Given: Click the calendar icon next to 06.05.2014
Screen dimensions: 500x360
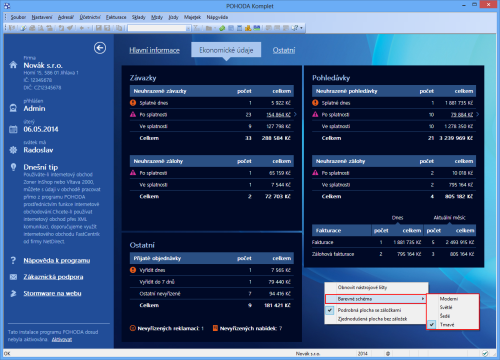Looking at the screenshot, I should click(x=13, y=129).
